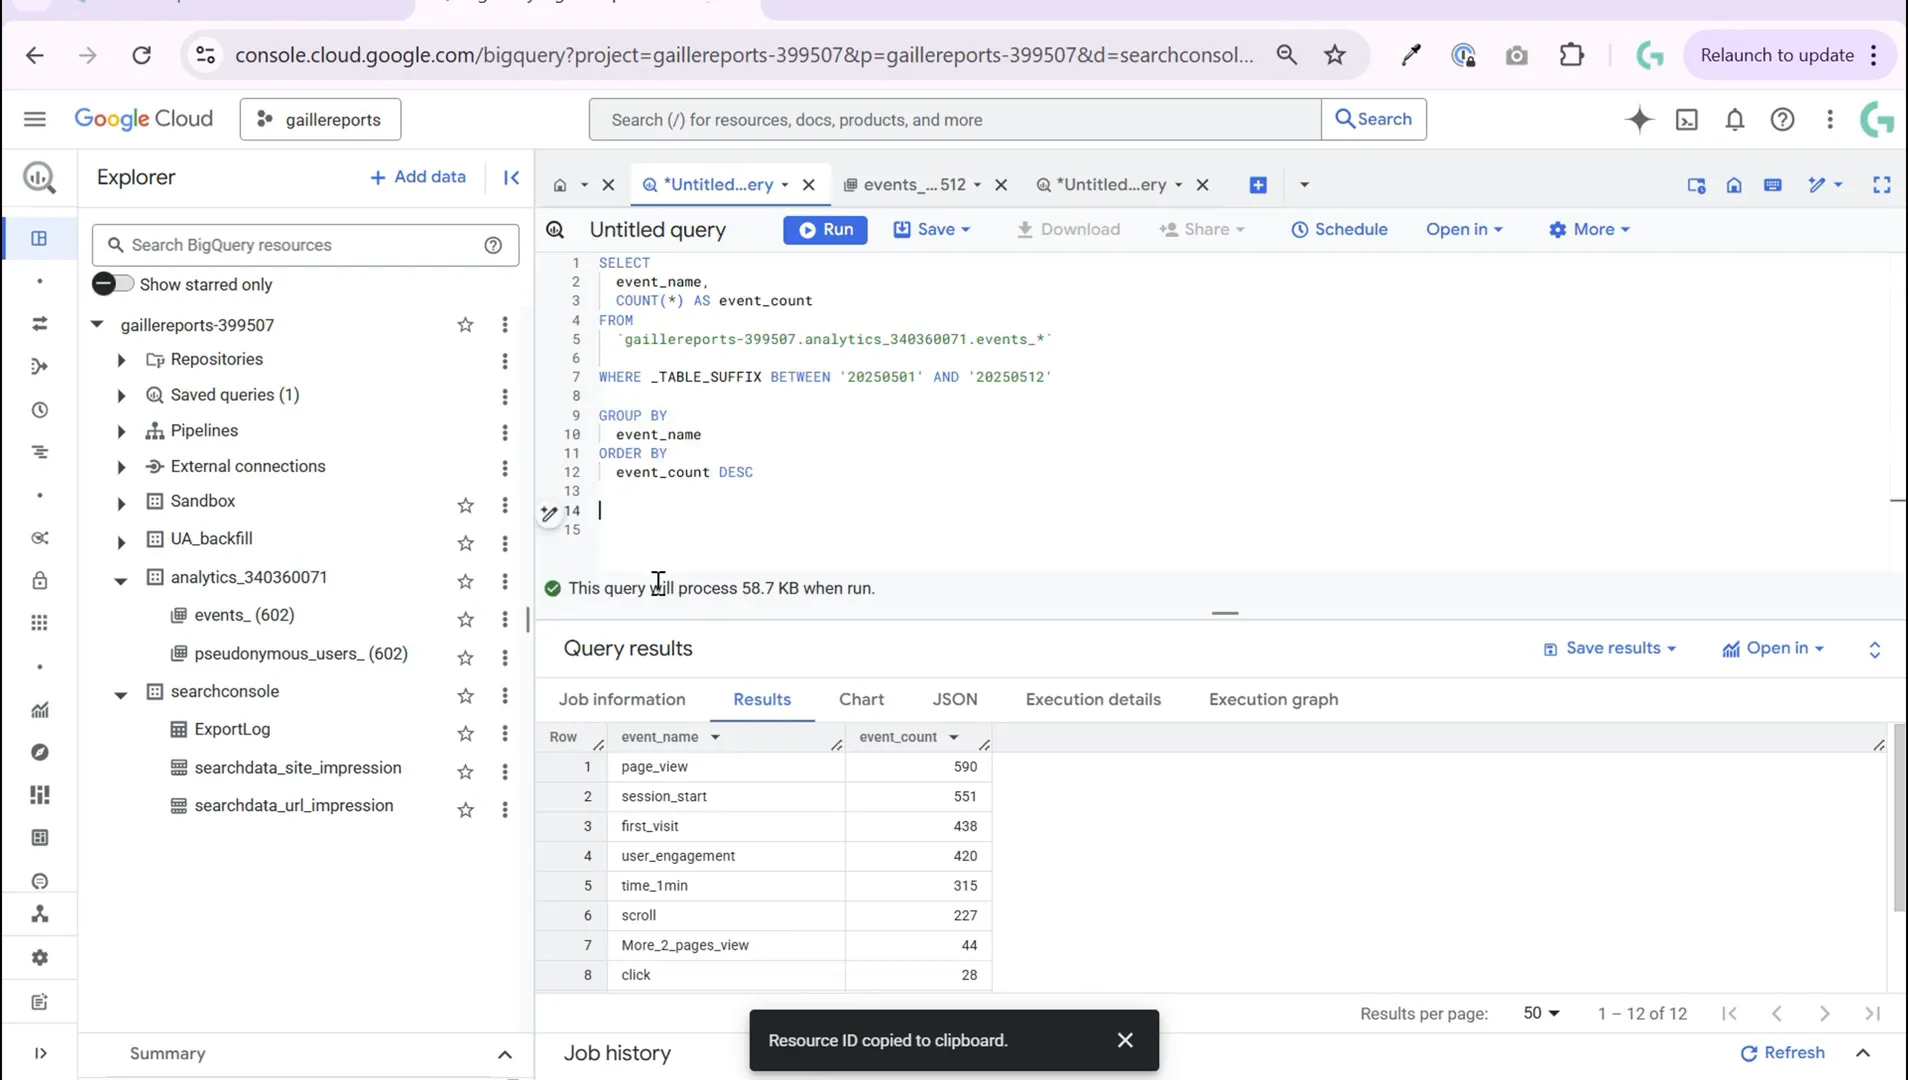Open the Explorer sidebar icon
Viewport: 1908px width, 1080px height.
point(39,238)
